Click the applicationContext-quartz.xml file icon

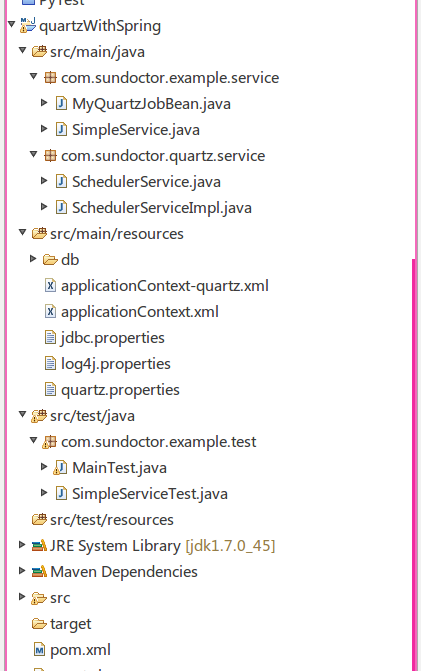point(50,285)
